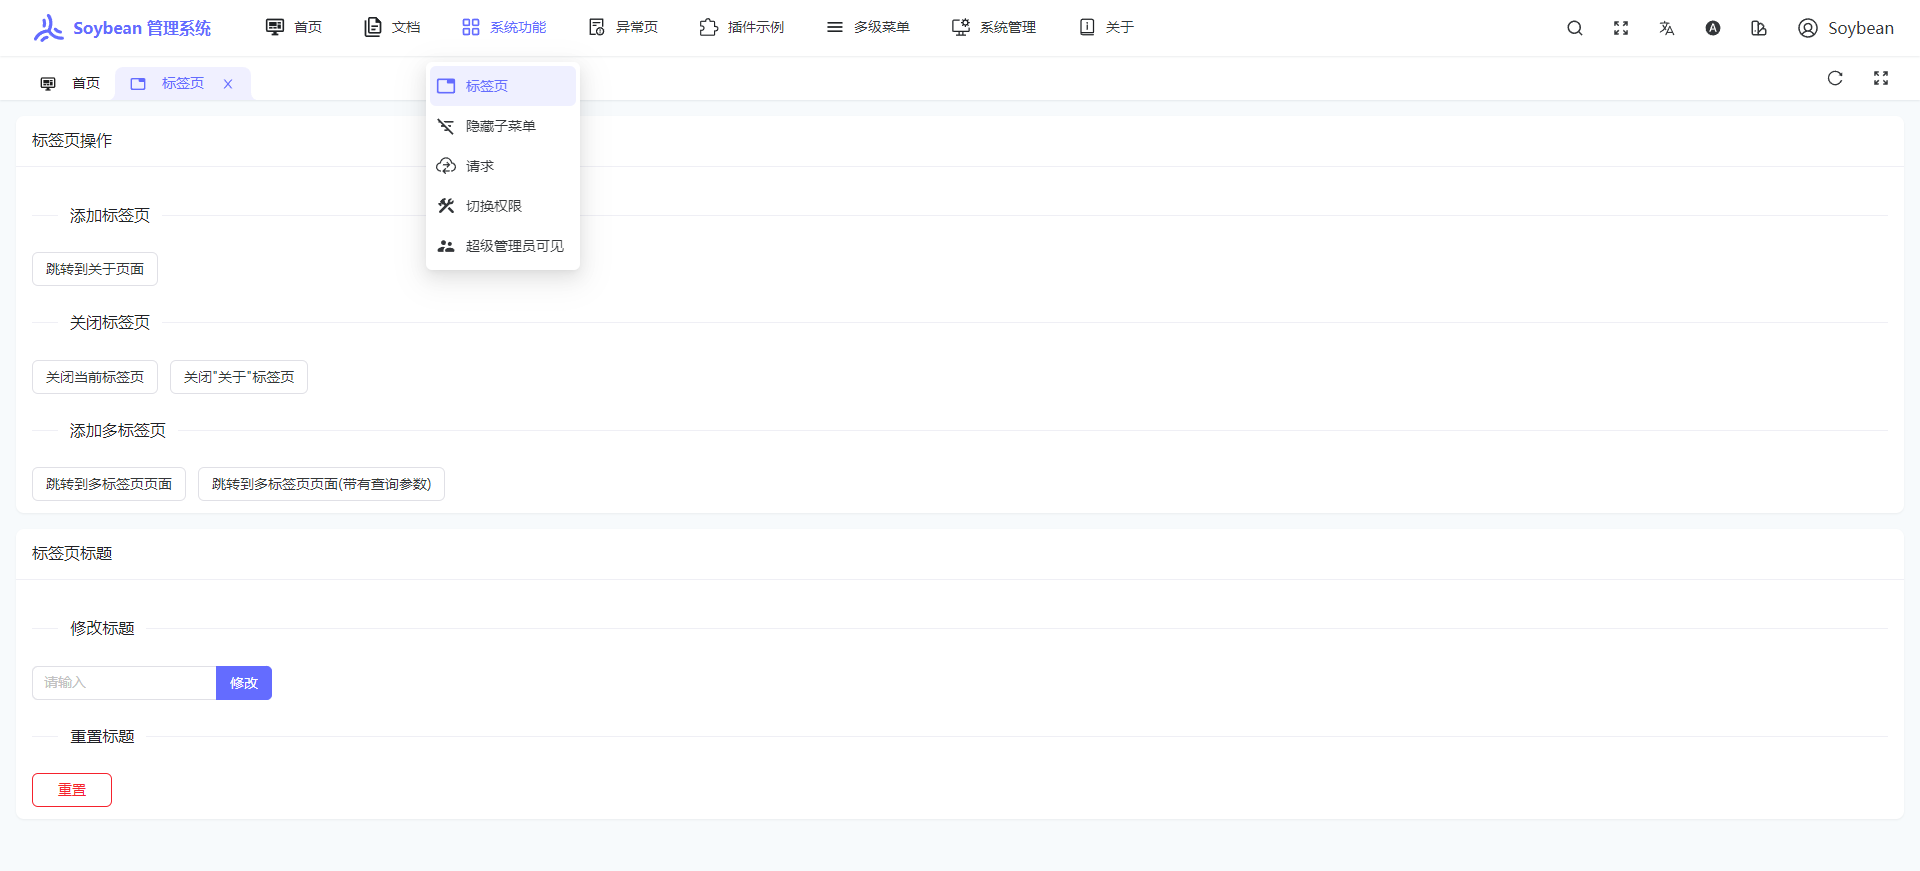This screenshot has width=1920, height=871.
Task: Open 系统功能 top menu
Action: 504,27
